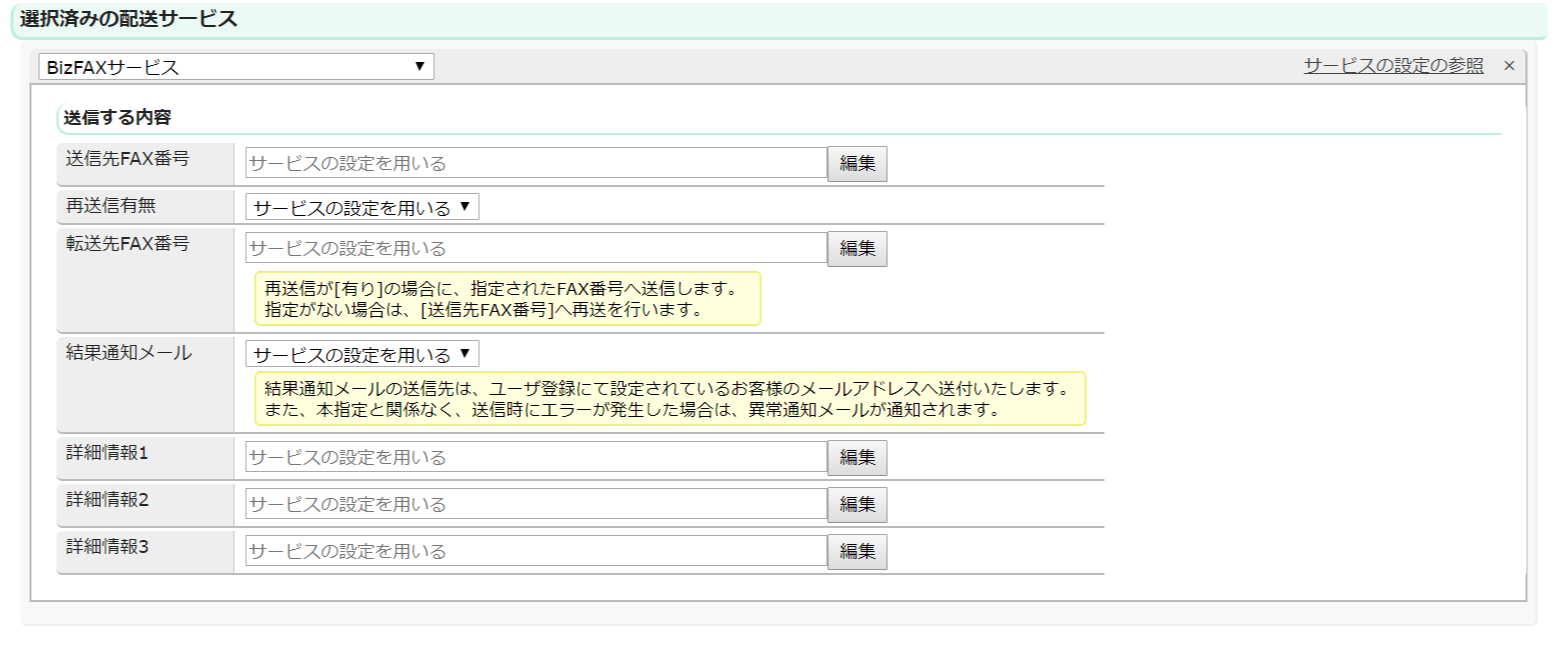The image size is (1561, 652).
Task: Open the サービスの設定の参照 link
Action: 1392,66
